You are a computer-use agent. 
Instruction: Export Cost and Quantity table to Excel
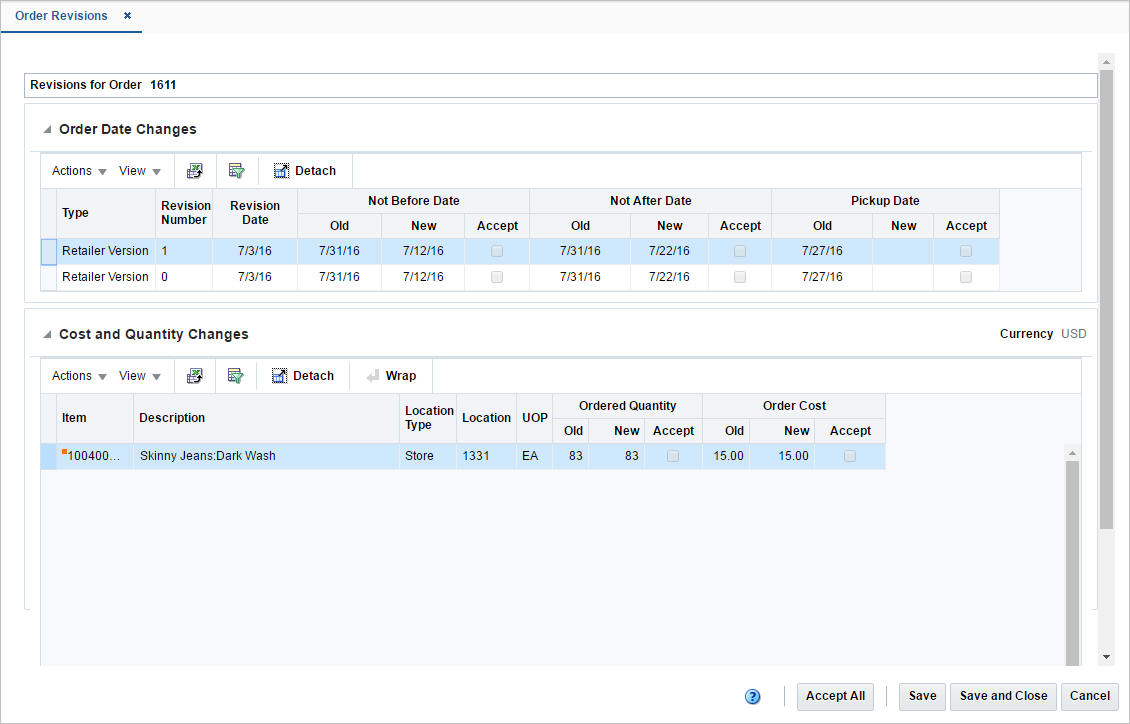pos(195,375)
